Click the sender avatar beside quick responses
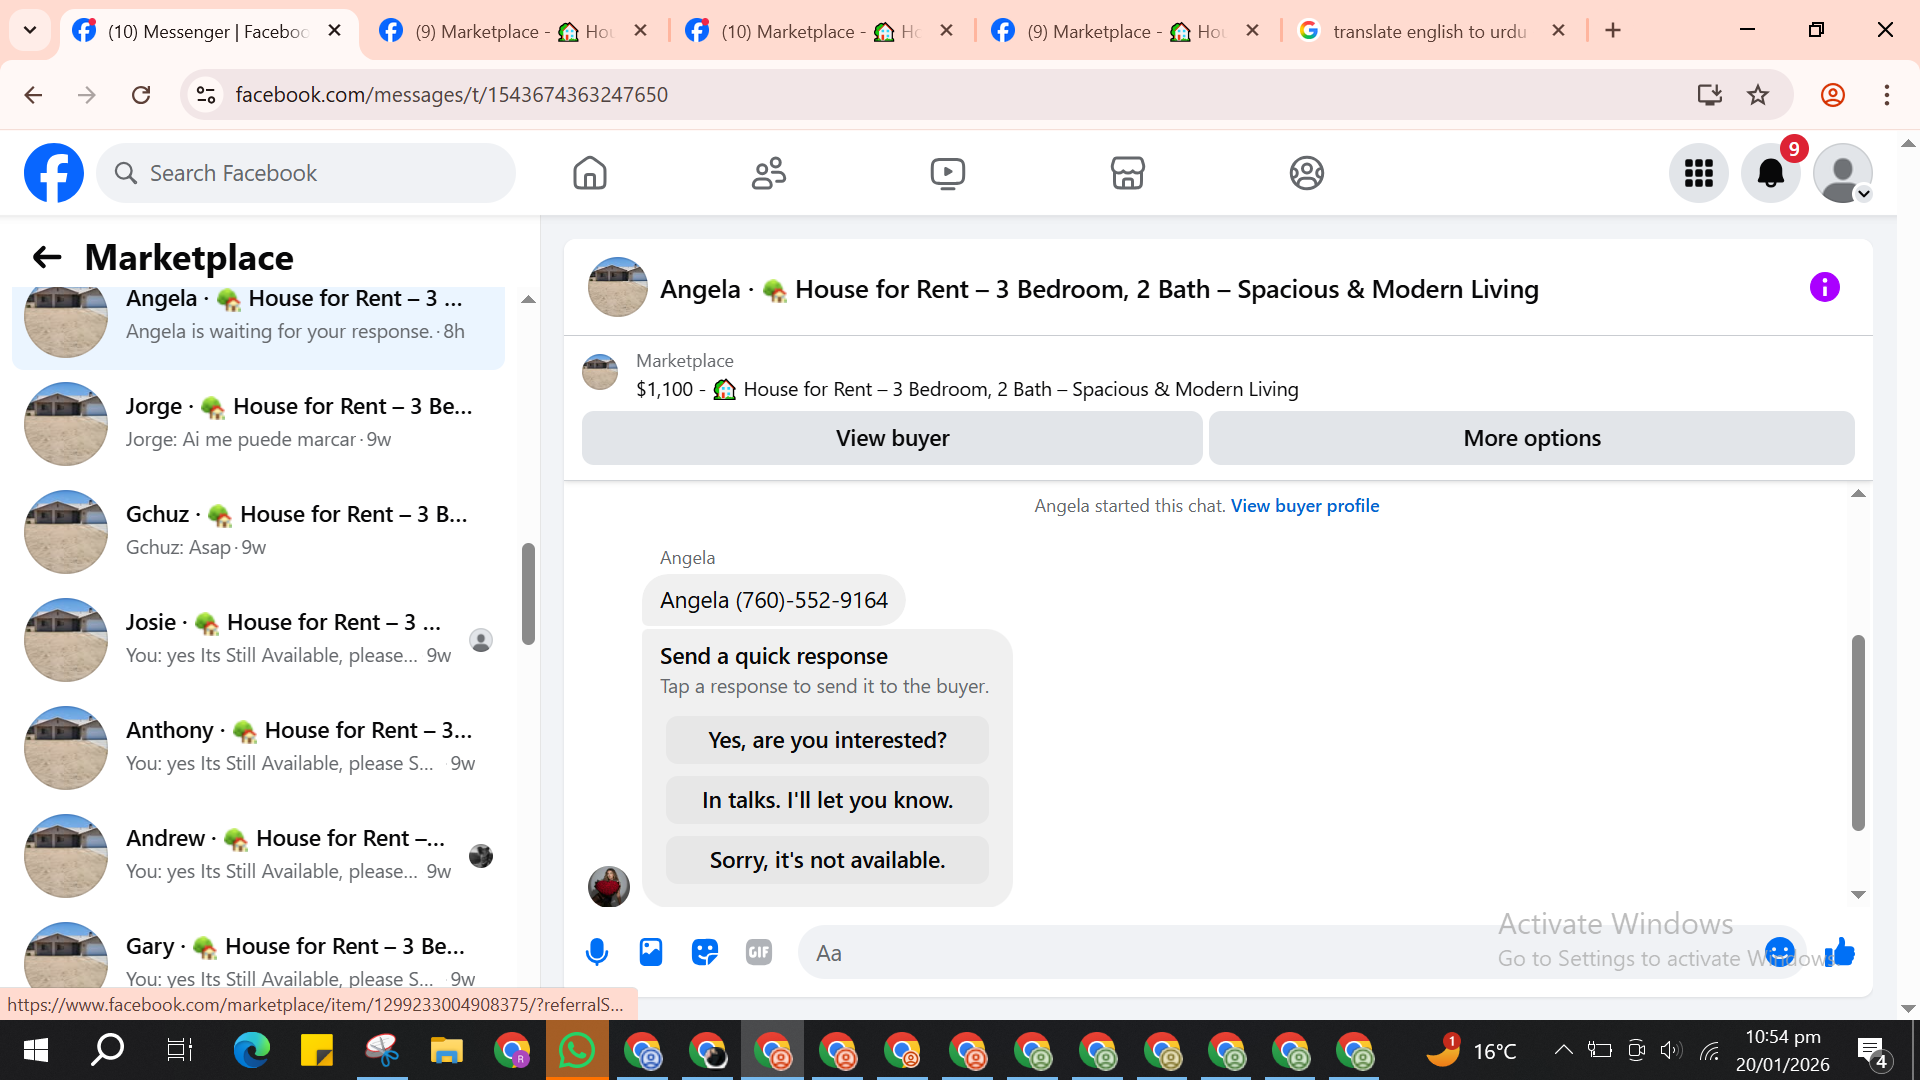Image resolution: width=1920 pixels, height=1080 pixels. pos(609,886)
